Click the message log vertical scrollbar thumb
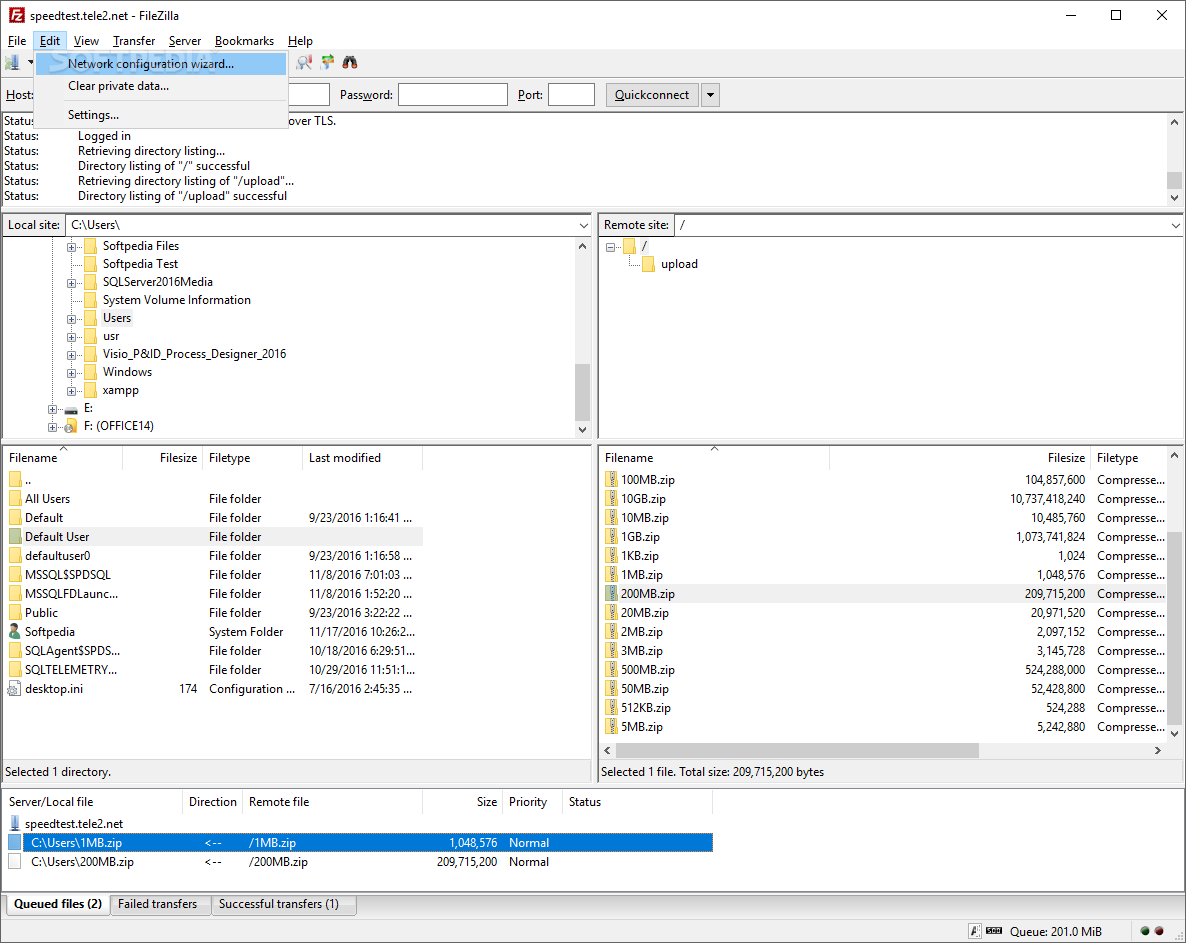Screen dimensions: 1186x943 pyautogui.click(x=1174, y=180)
